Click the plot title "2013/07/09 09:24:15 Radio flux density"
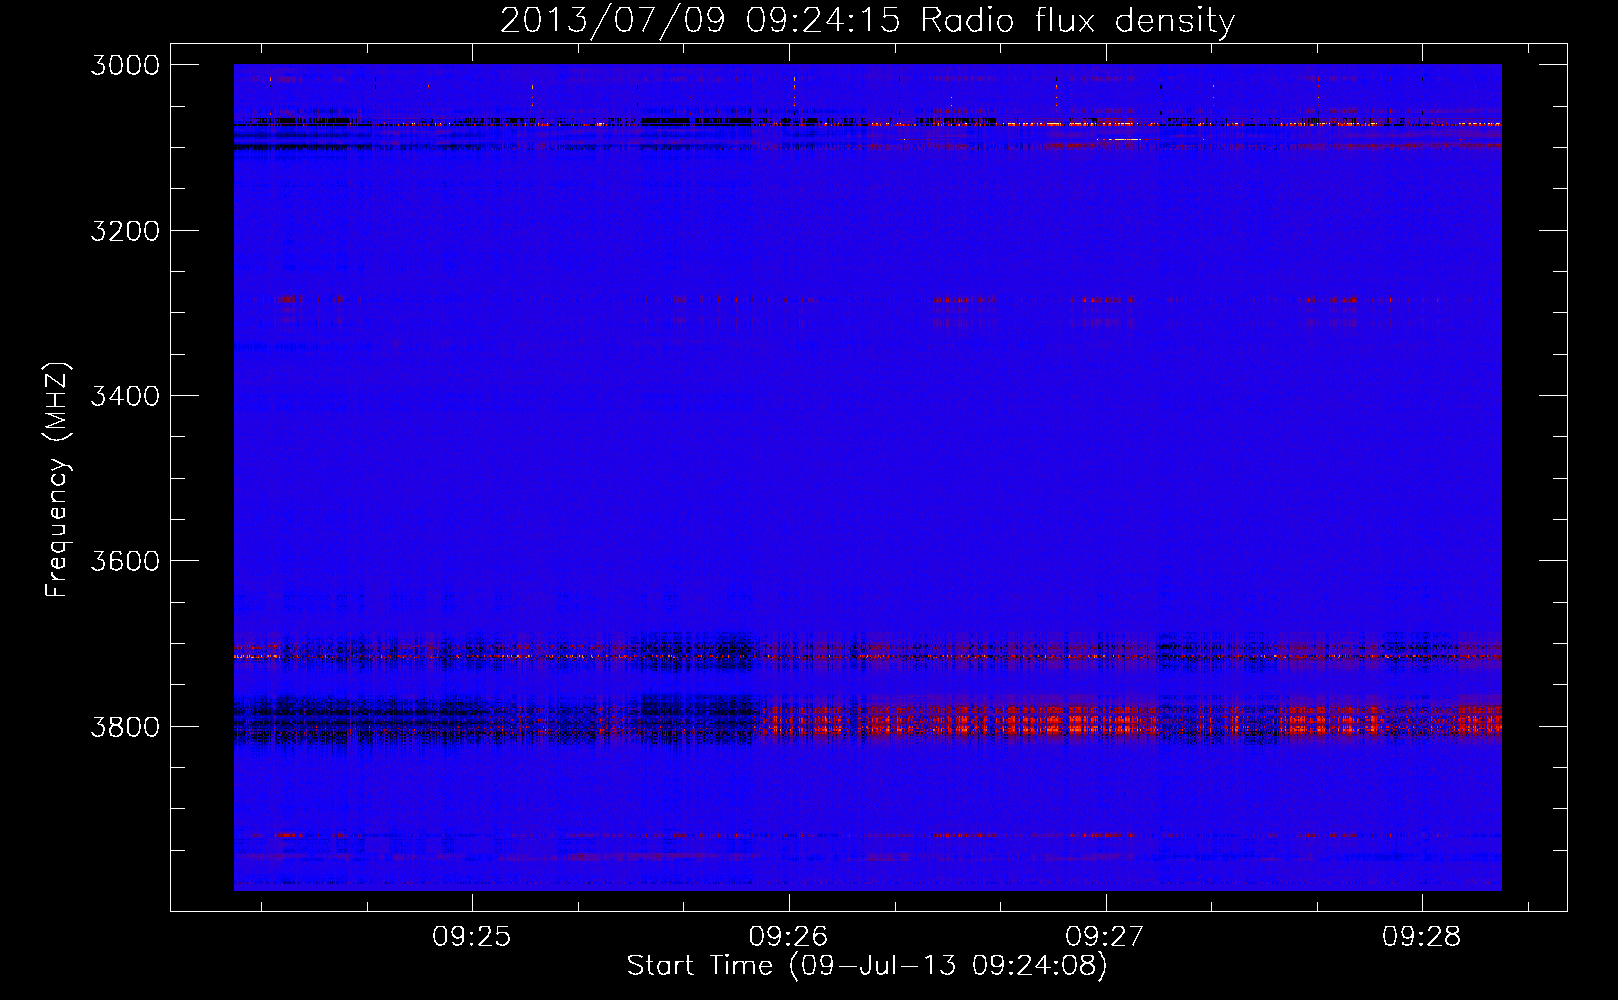The width and height of the screenshot is (1618, 1000). pyautogui.click(x=867, y=21)
